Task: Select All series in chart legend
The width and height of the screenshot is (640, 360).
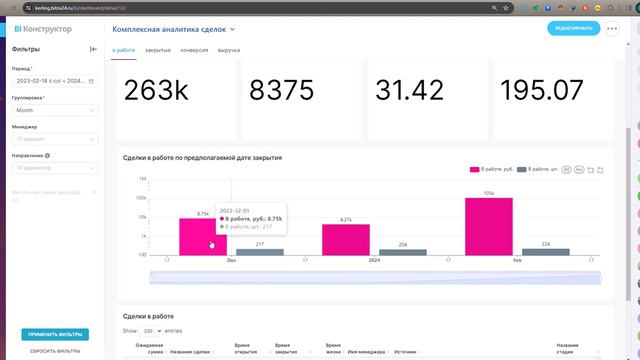Action: (x=566, y=169)
